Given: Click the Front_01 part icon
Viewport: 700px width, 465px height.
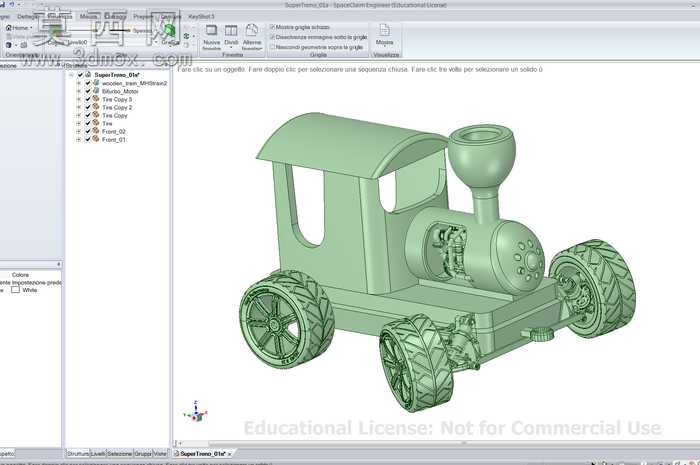Looking at the screenshot, I should [96, 139].
